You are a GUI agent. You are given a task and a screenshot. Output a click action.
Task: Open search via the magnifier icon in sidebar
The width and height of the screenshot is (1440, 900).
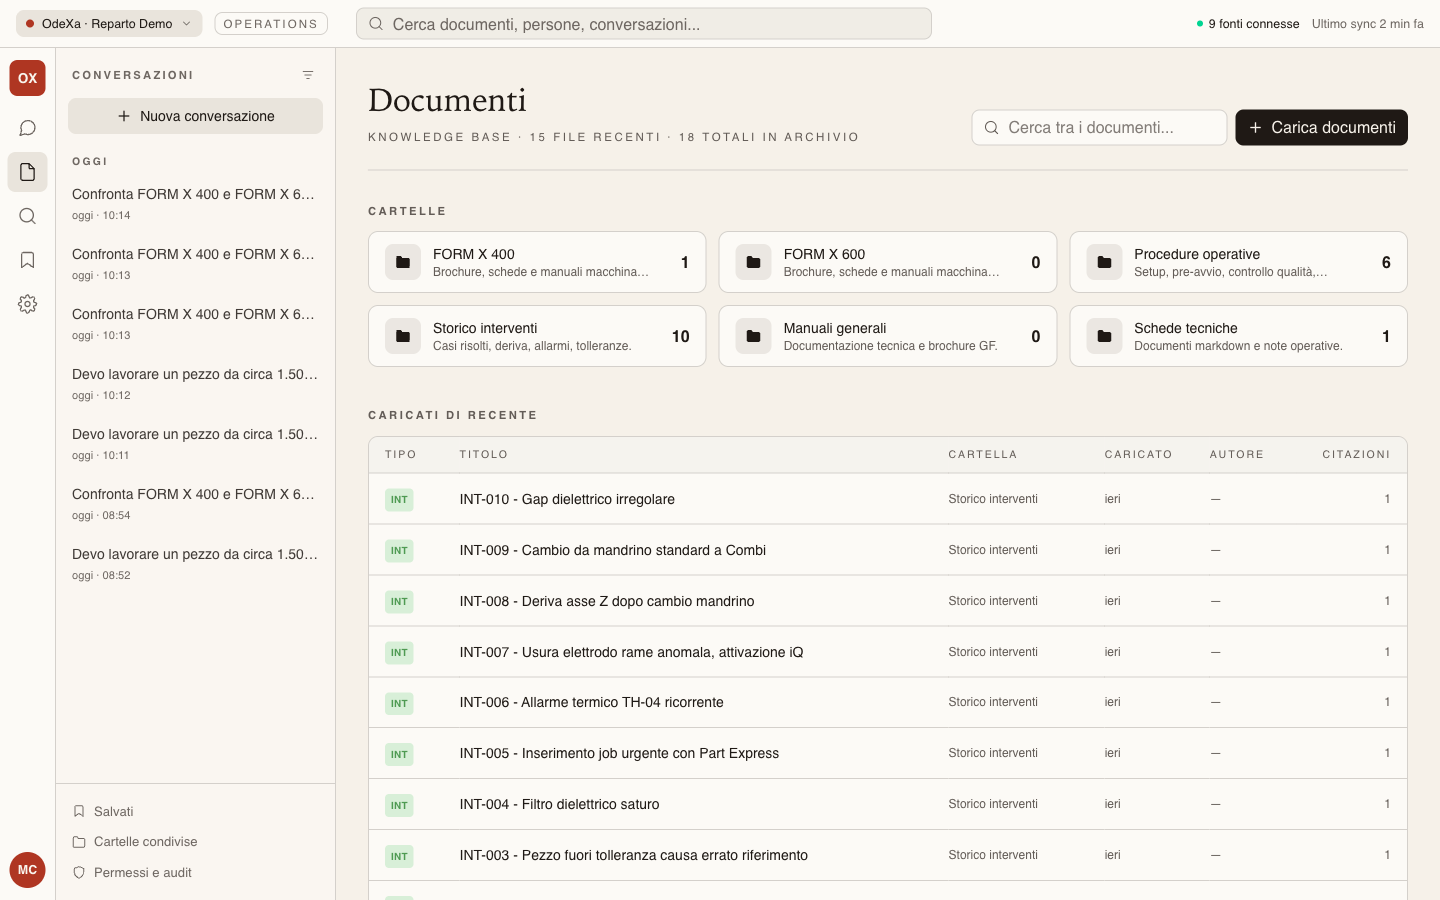[27, 216]
